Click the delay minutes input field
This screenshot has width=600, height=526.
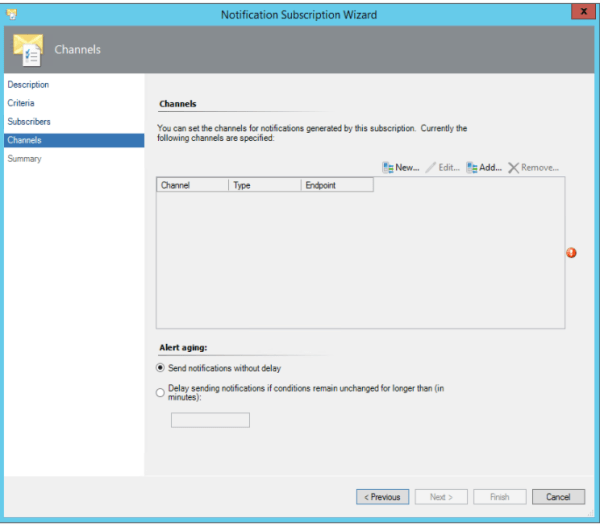[210, 420]
